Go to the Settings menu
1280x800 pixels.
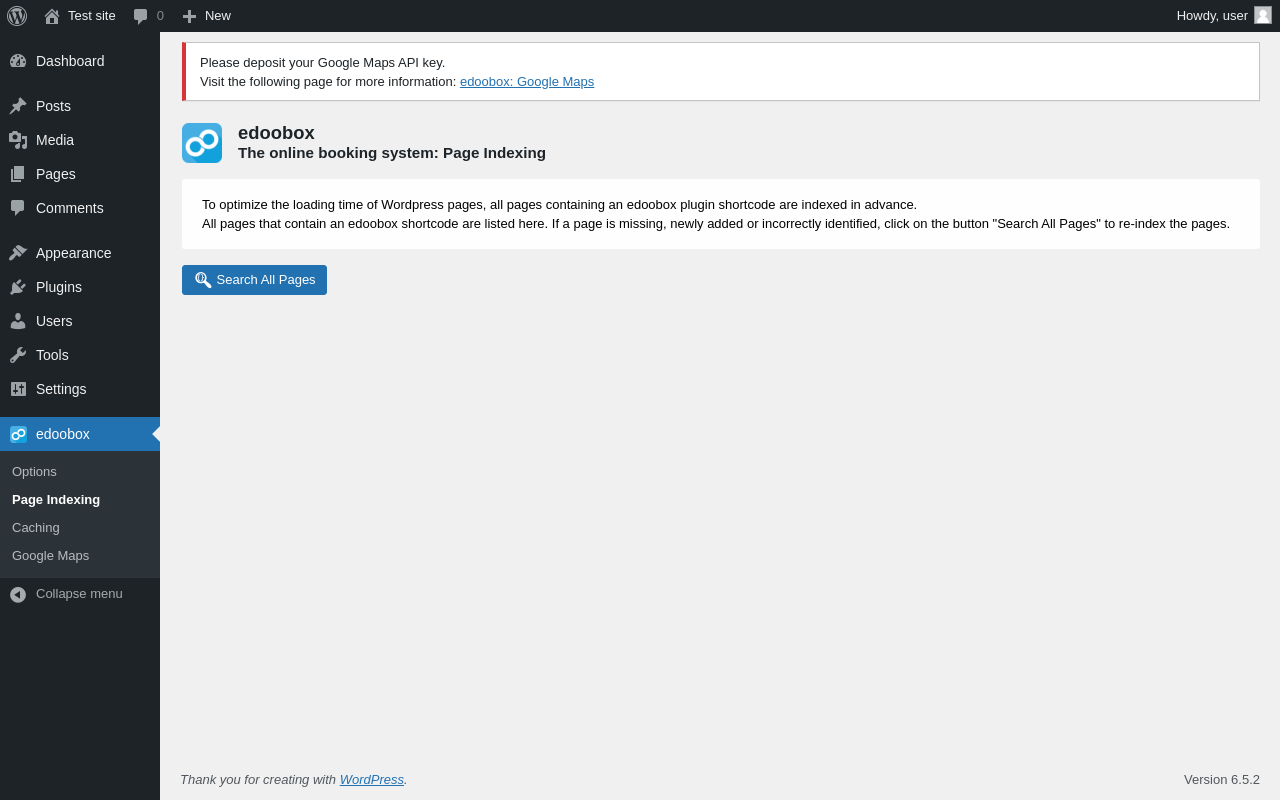[x=61, y=389]
